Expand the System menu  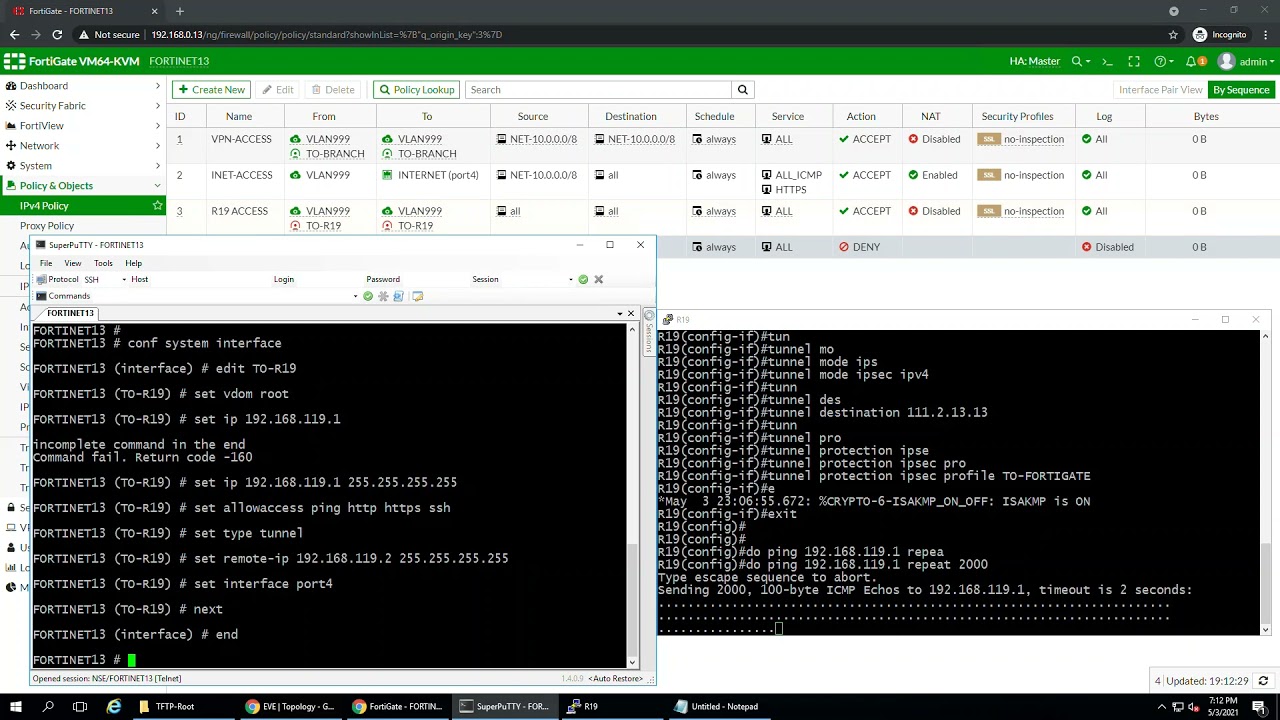pyautogui.click(x=83, y=166)
